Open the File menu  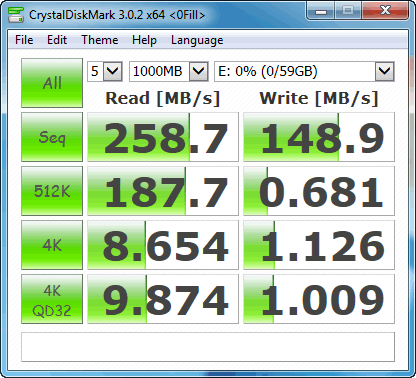[24, 40]
